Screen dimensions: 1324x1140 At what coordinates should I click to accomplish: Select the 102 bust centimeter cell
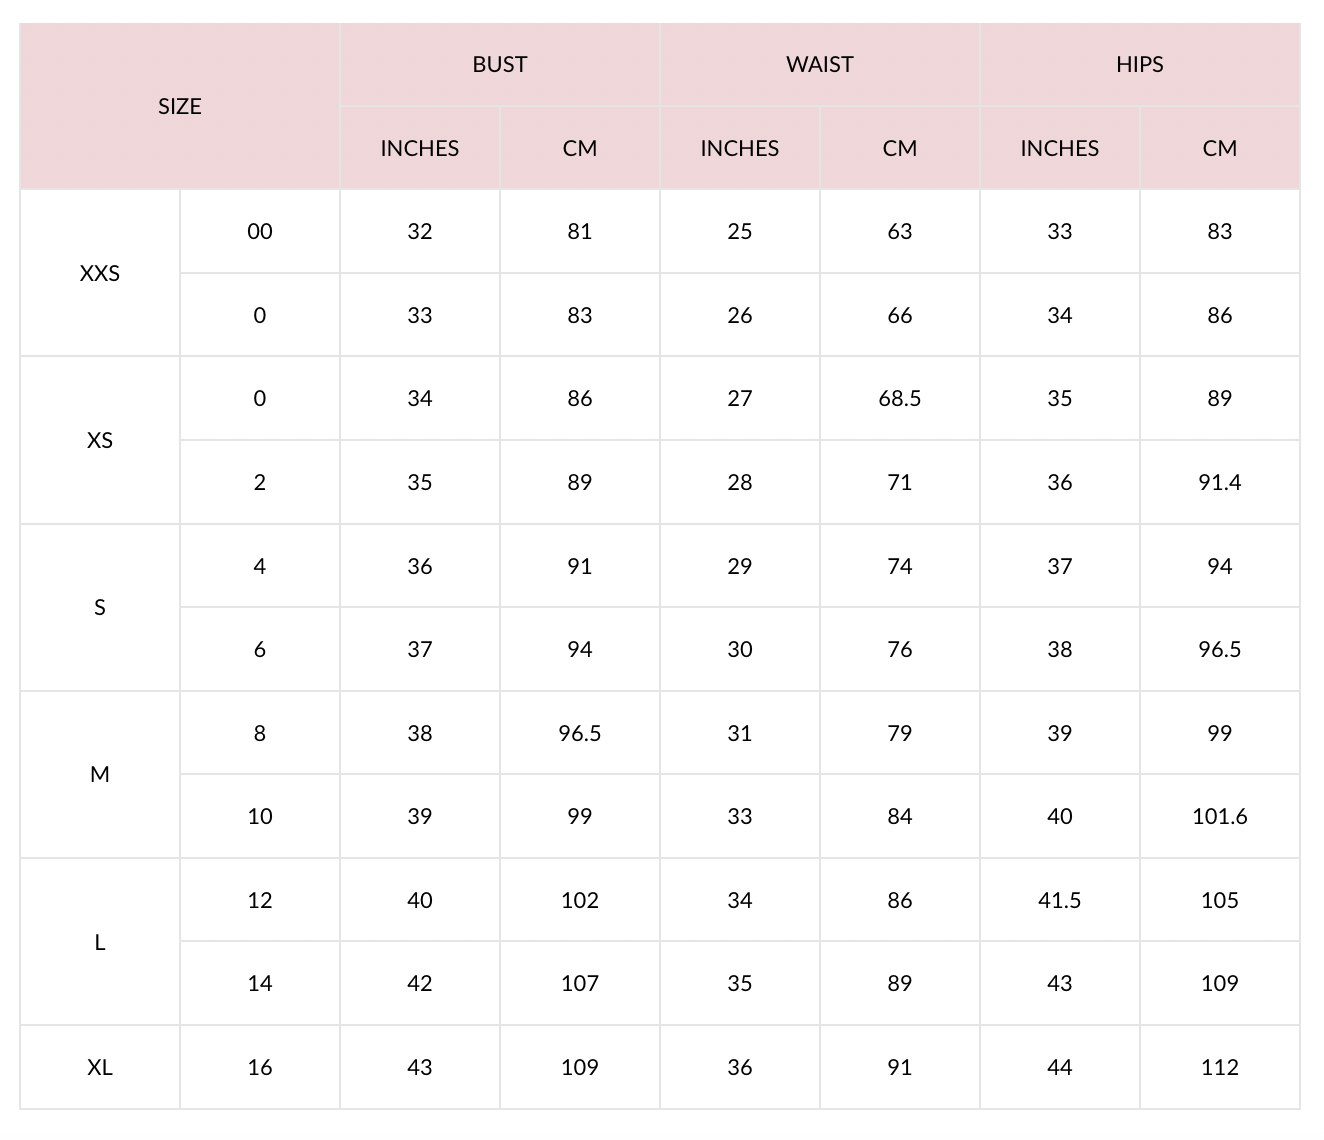click(x=579, y=900)
